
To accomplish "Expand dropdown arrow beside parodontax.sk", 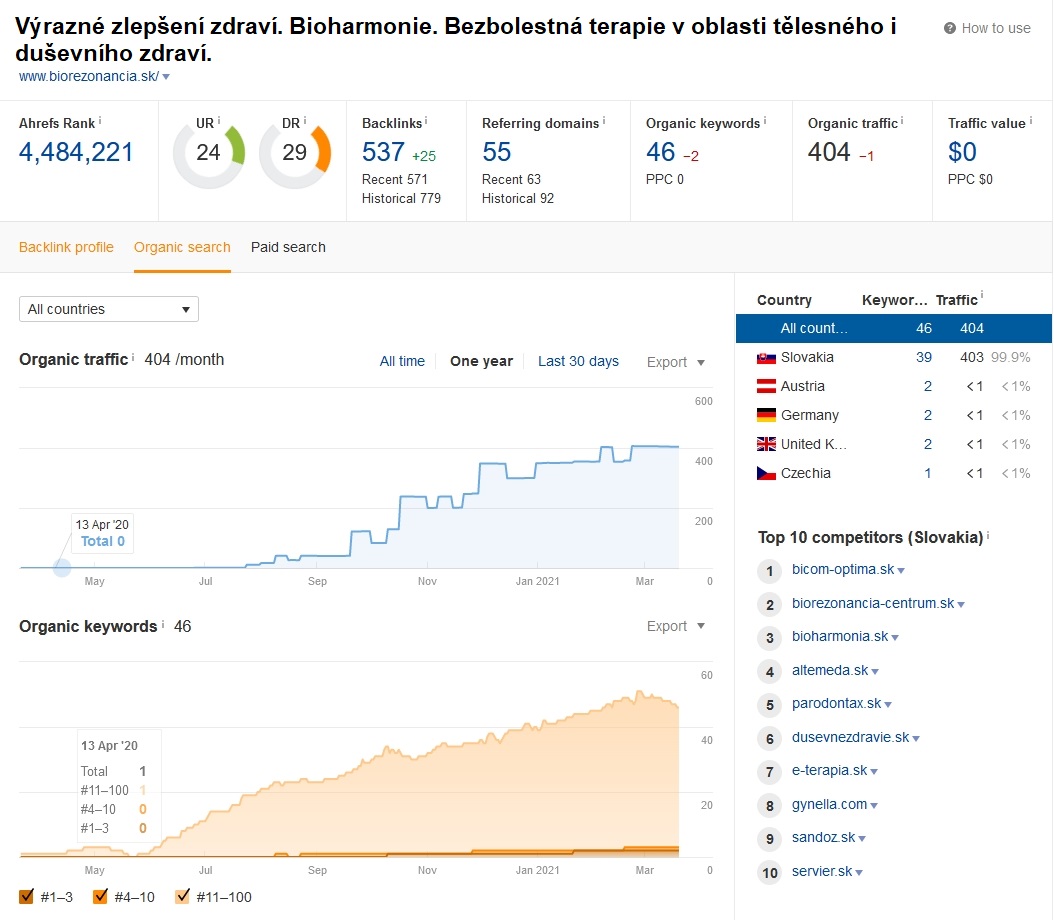I will click(889, 705).
